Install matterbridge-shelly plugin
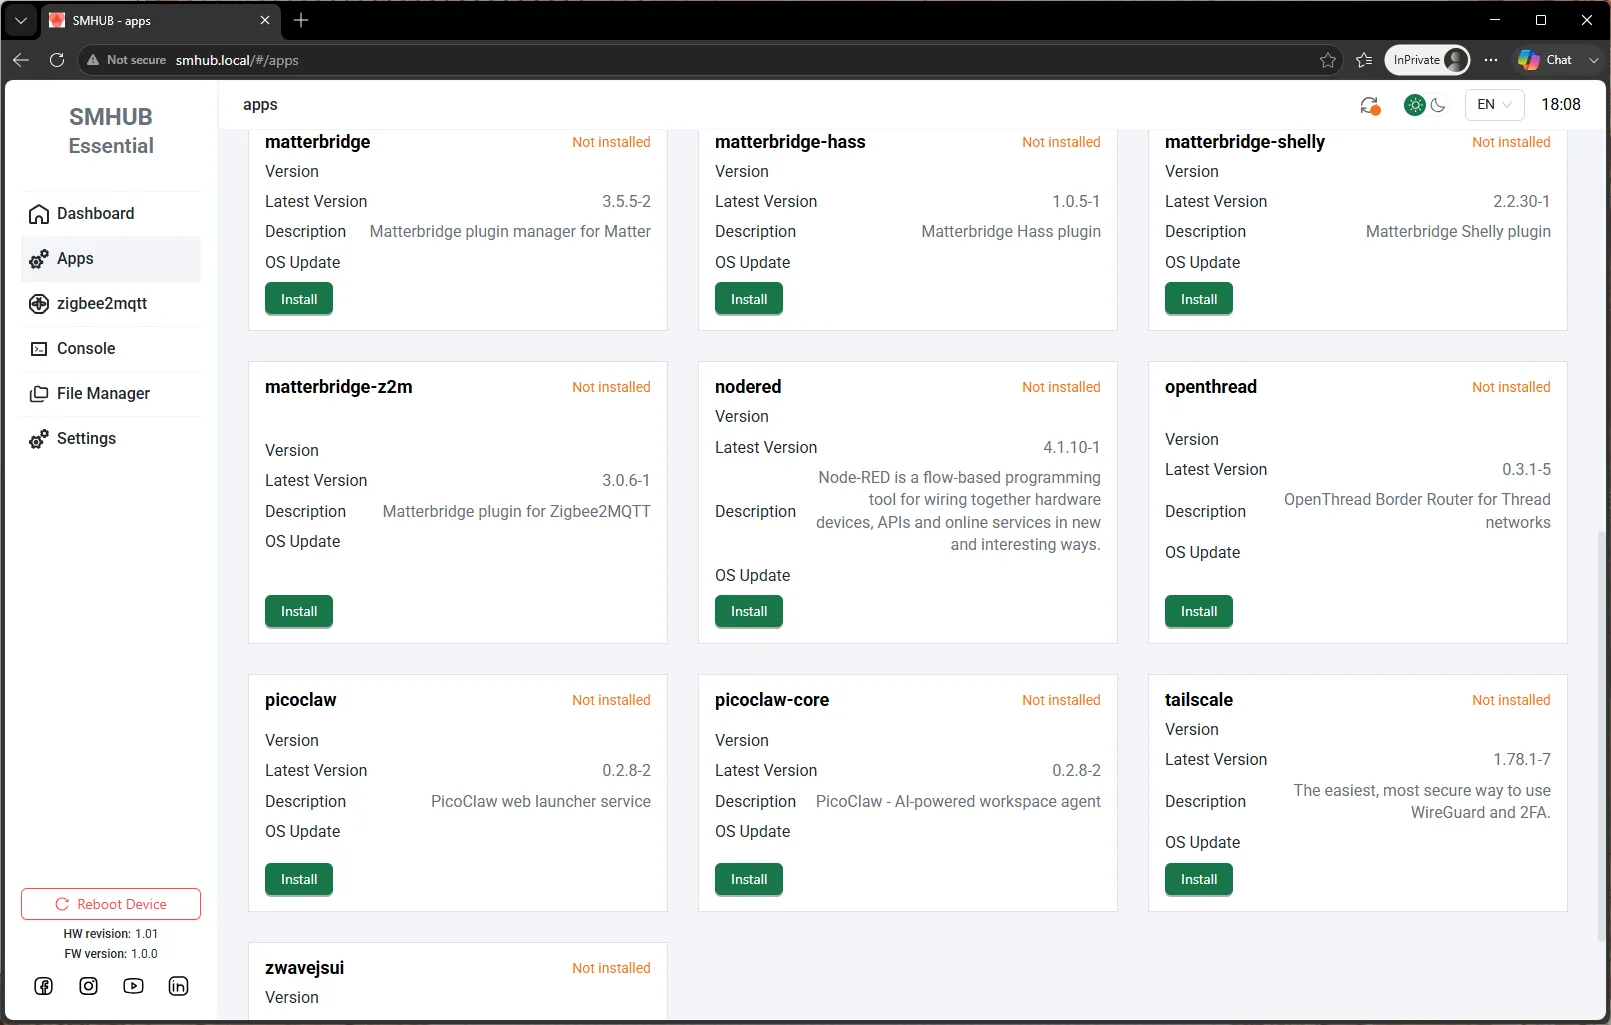The height and width of the screenshot is (1025, 1611). 1199,299
